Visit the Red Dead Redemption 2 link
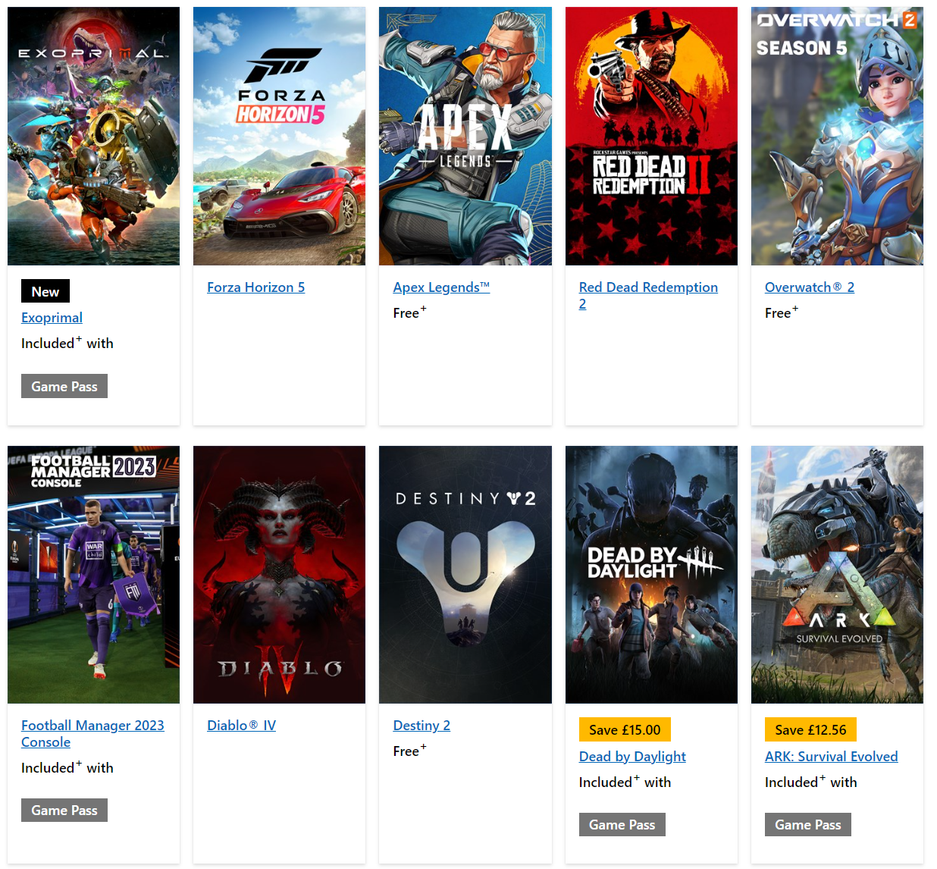The image size is (937, 869). pos(648,295)
